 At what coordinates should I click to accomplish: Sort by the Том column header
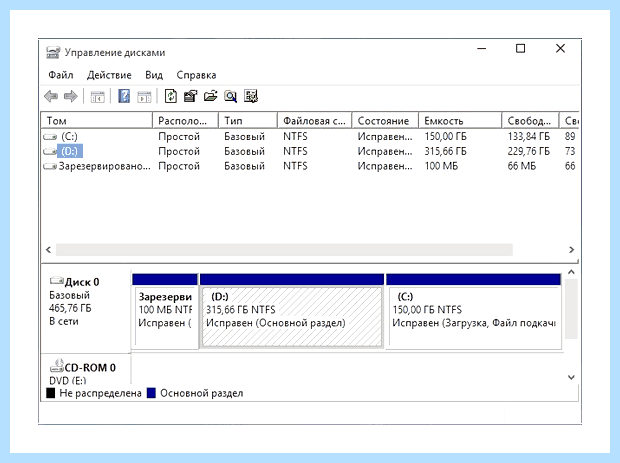pyautogui.click(x=96, y=121)
